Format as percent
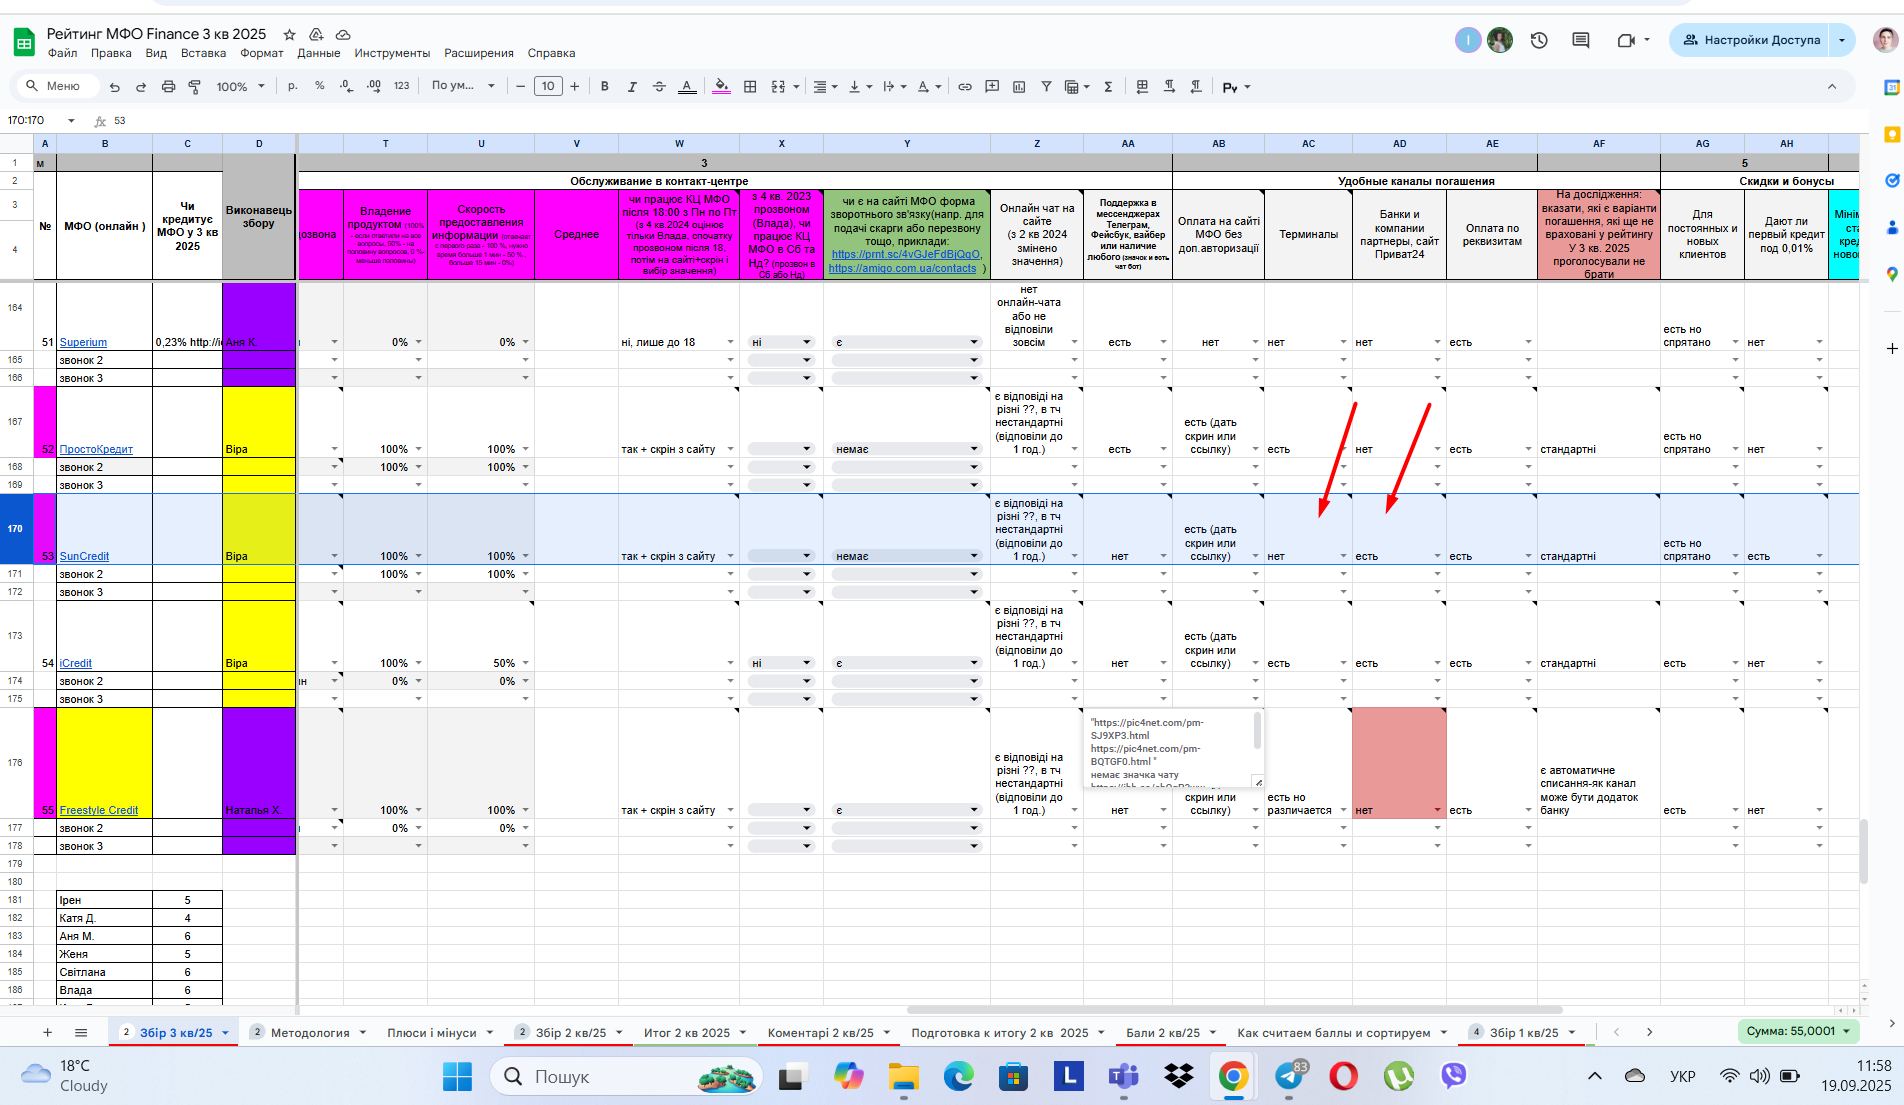This screenshot has width=1904, height=1105. click(320, 86)
